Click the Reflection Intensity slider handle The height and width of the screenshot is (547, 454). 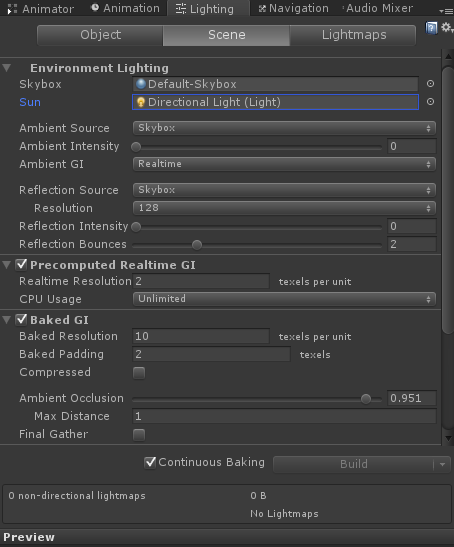coord(136,227)
